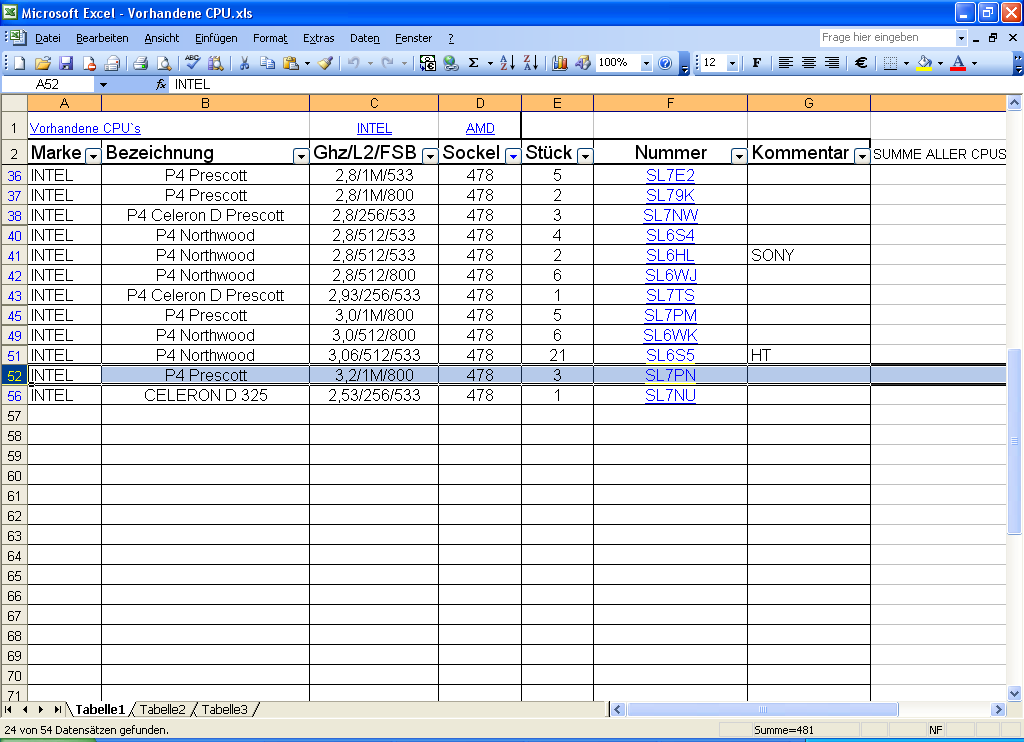Switch to the Tabelle3 sheet tab
Screen dimensions: 1024x742
[x=225, y=709]
